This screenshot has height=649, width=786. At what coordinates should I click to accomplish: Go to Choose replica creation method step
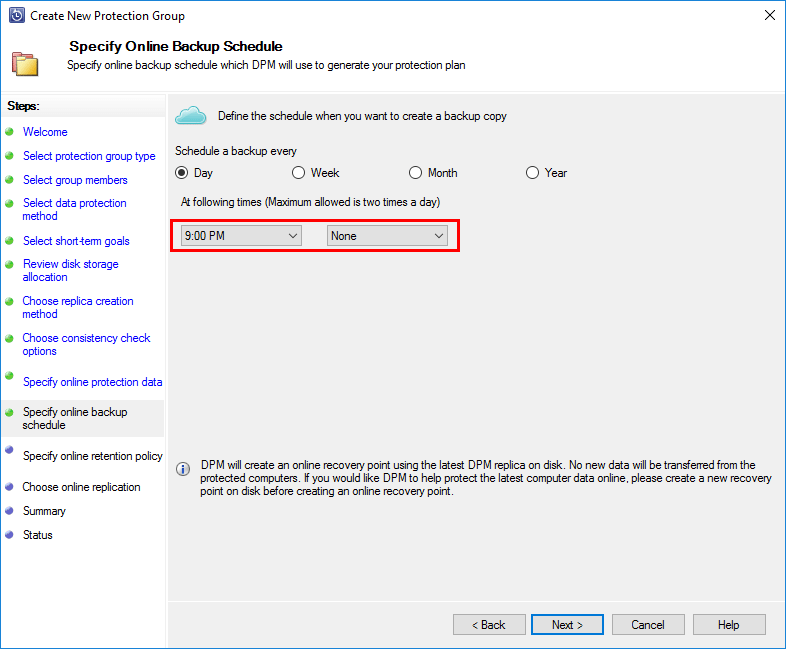[78, 307]
